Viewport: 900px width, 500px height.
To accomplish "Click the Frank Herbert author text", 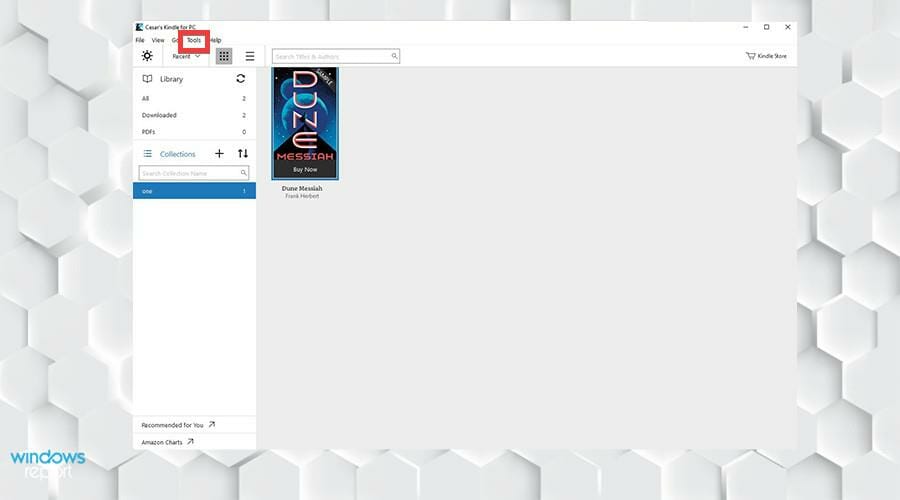I will 302,196.
